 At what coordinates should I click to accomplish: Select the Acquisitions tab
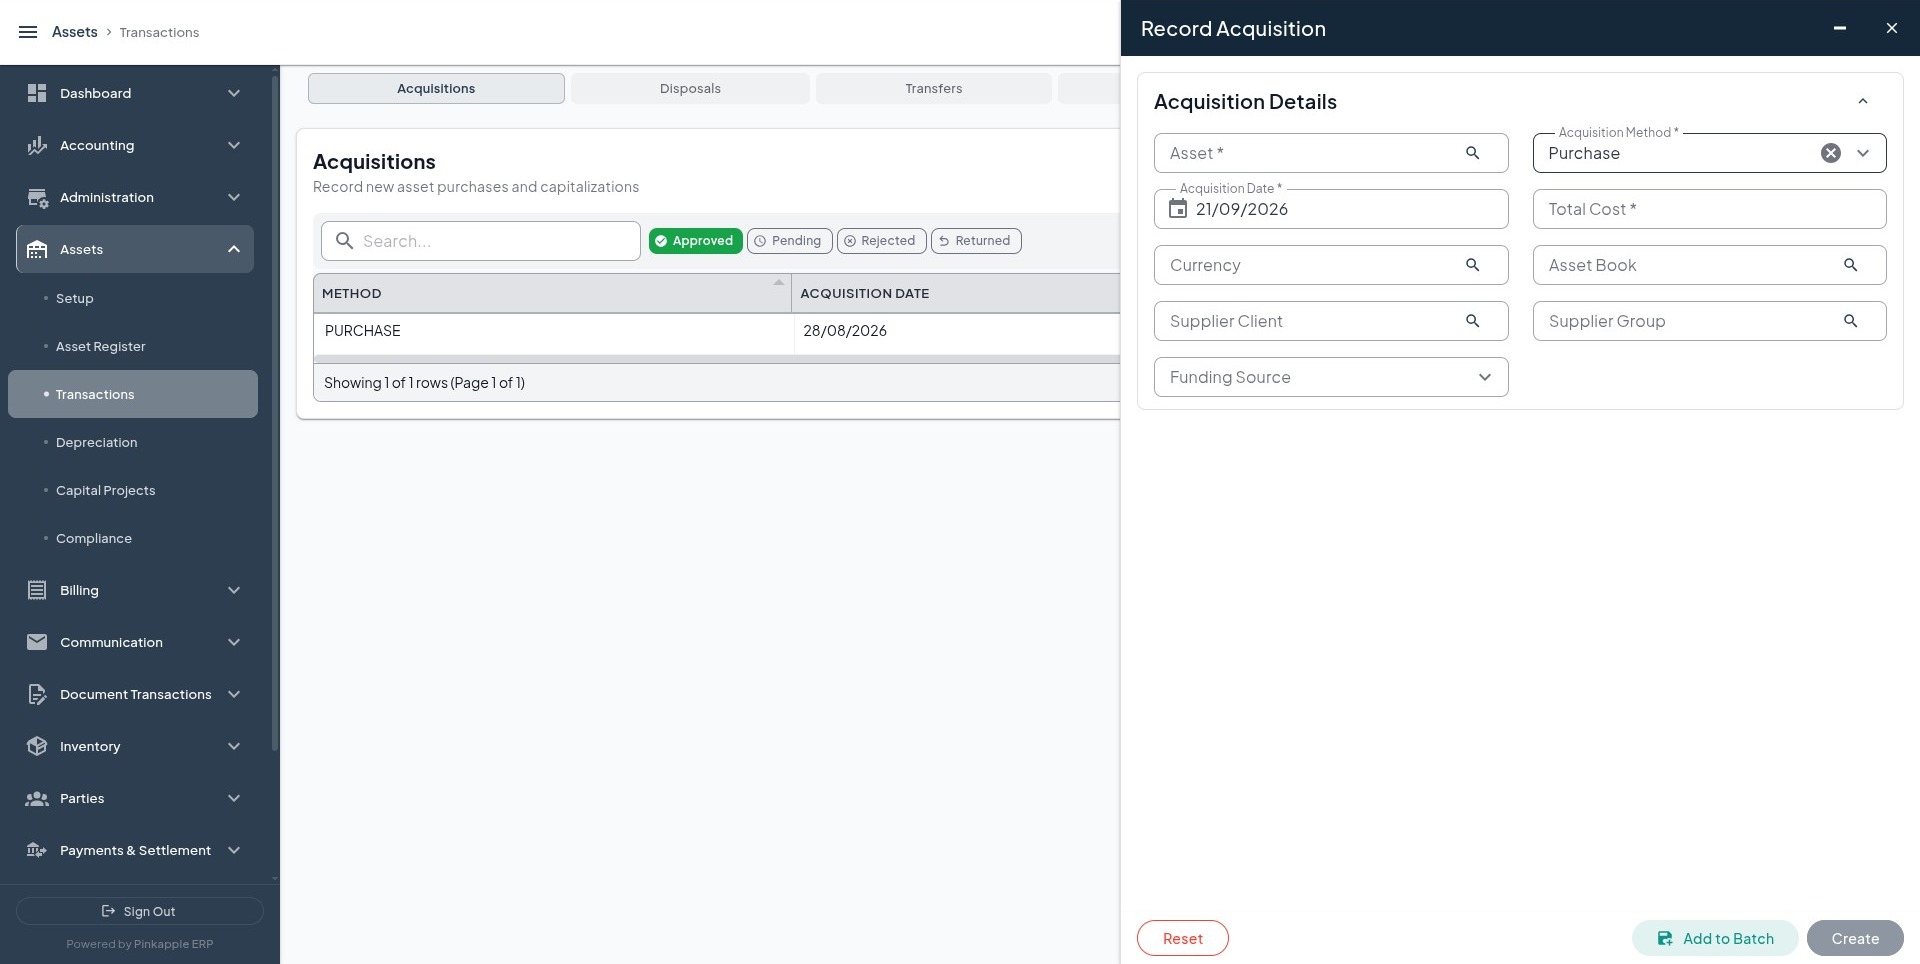pyautogui.click(x=436, y=88)
